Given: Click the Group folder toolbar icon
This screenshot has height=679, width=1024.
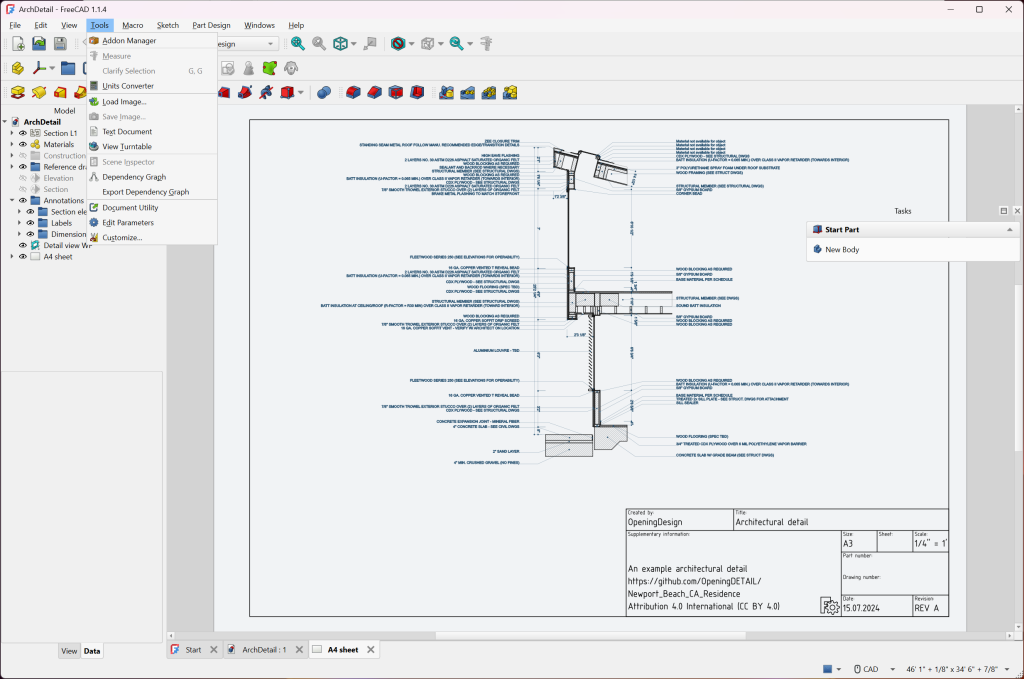Looking at the screenshot, I should (68, 68).
